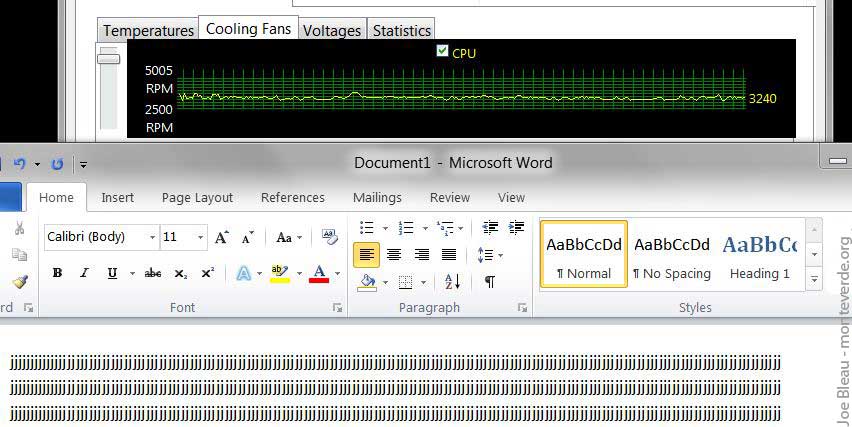This screenshot has width=852, height=427.
Task: Shrink the font size
Action: tap(248, 237)
